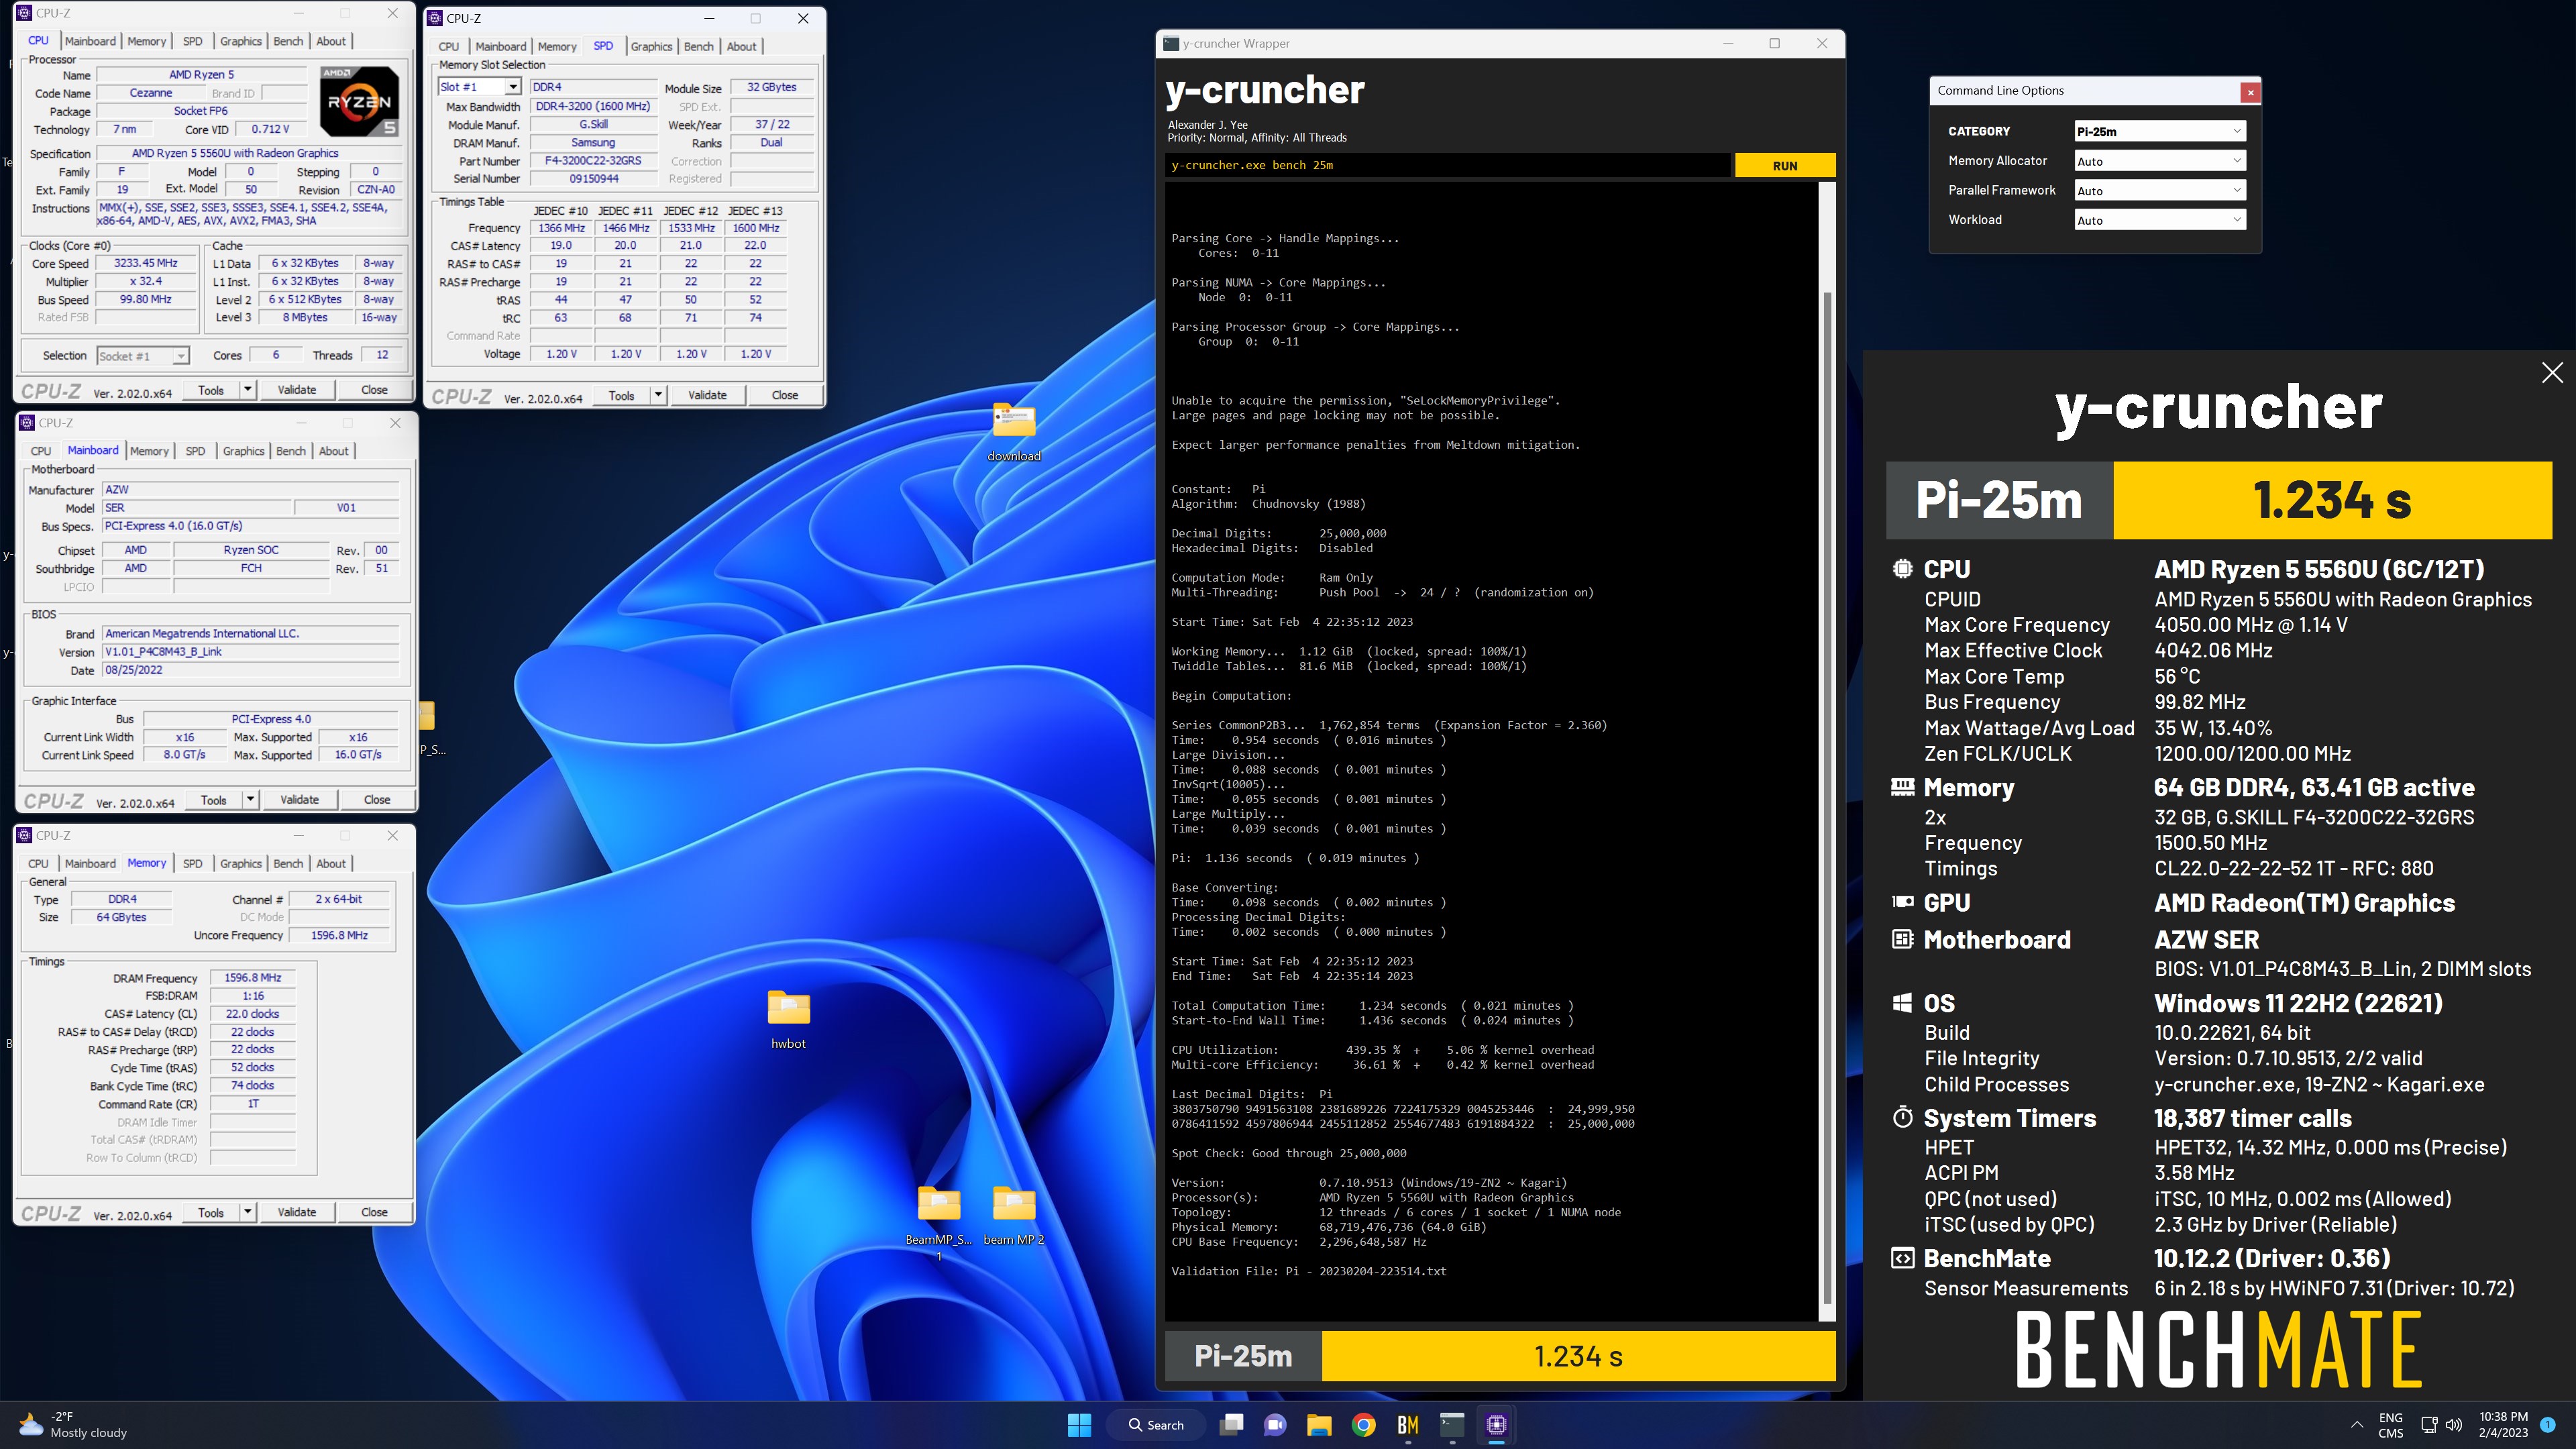Click the BIOS Version V1.01_P4C8M43_B_Link field
This screenshot has width=2576, height=1449.
tap(251, 652)
